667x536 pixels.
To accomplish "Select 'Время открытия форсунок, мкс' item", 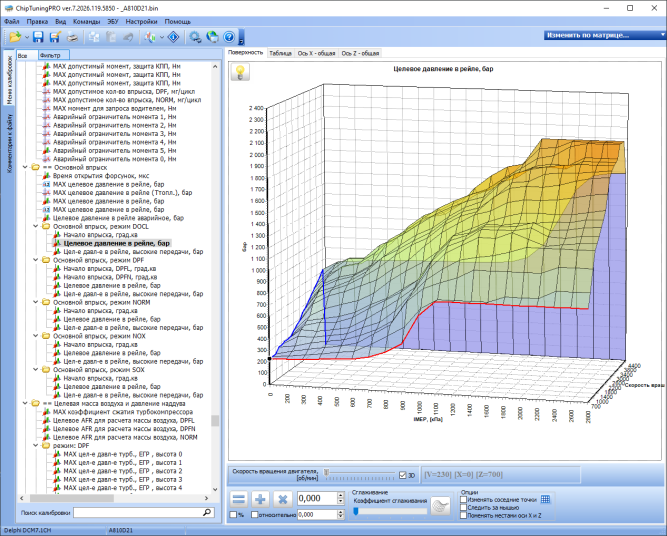I will [101, 176].
